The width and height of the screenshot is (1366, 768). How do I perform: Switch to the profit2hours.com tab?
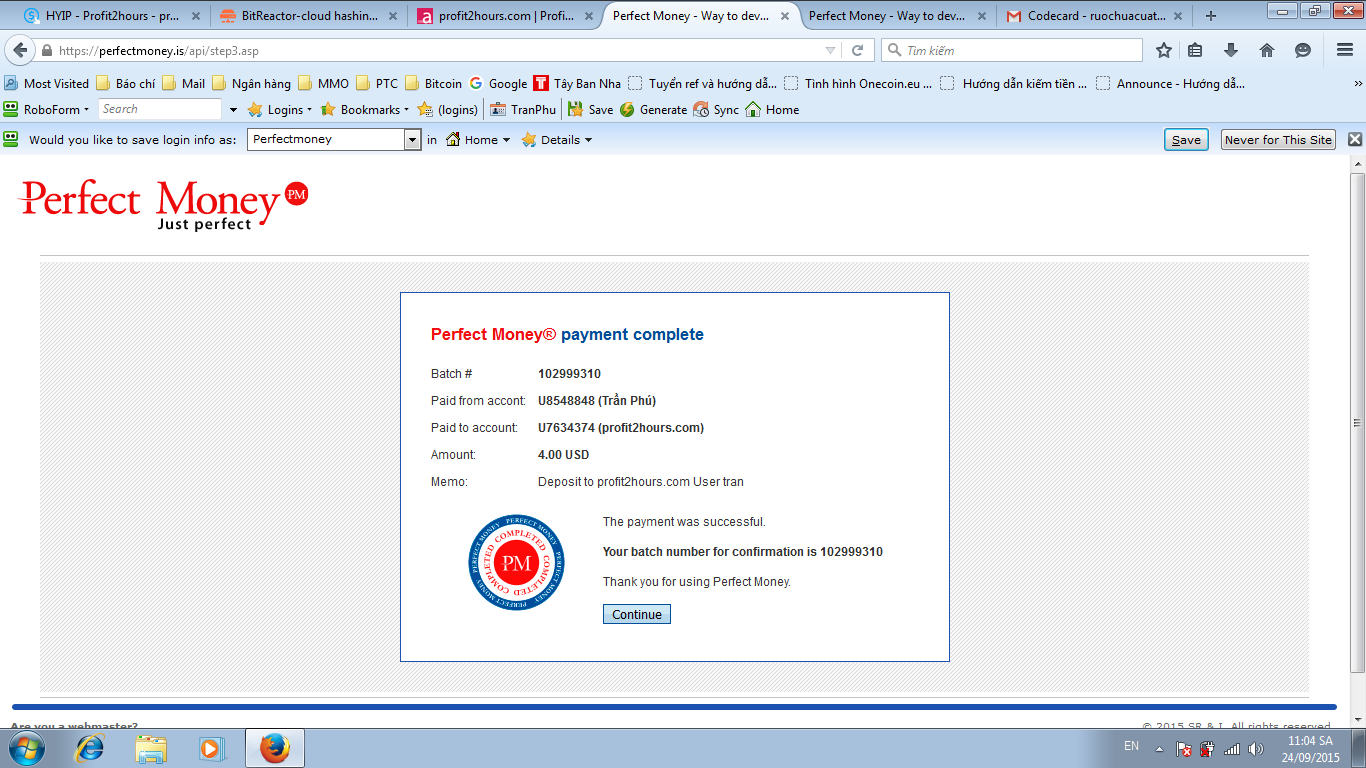coord(505,16)
